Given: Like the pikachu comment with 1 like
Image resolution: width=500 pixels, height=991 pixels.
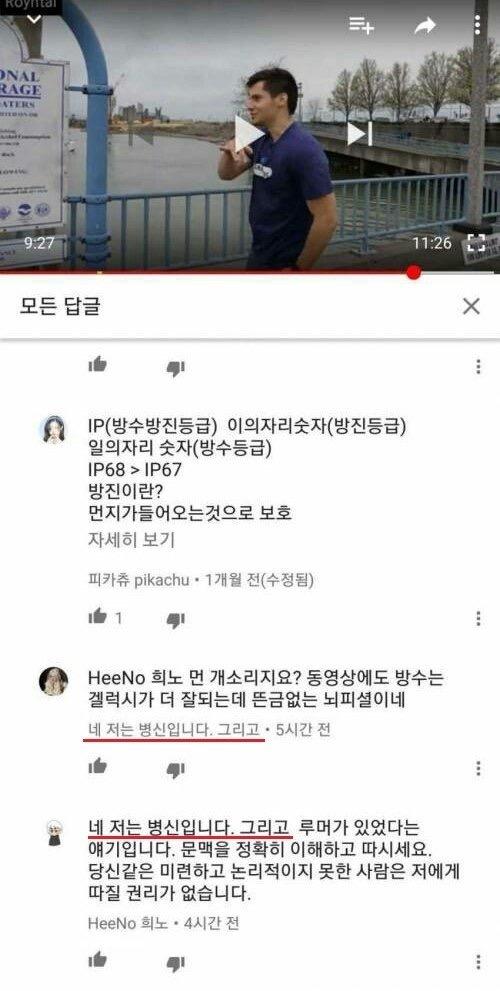Looking at the screenshot, I should click(97, 617).
